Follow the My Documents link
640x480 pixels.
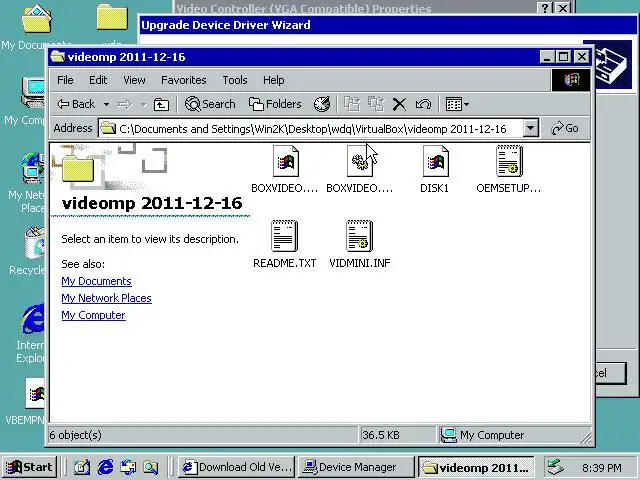[x=96, y=281]
